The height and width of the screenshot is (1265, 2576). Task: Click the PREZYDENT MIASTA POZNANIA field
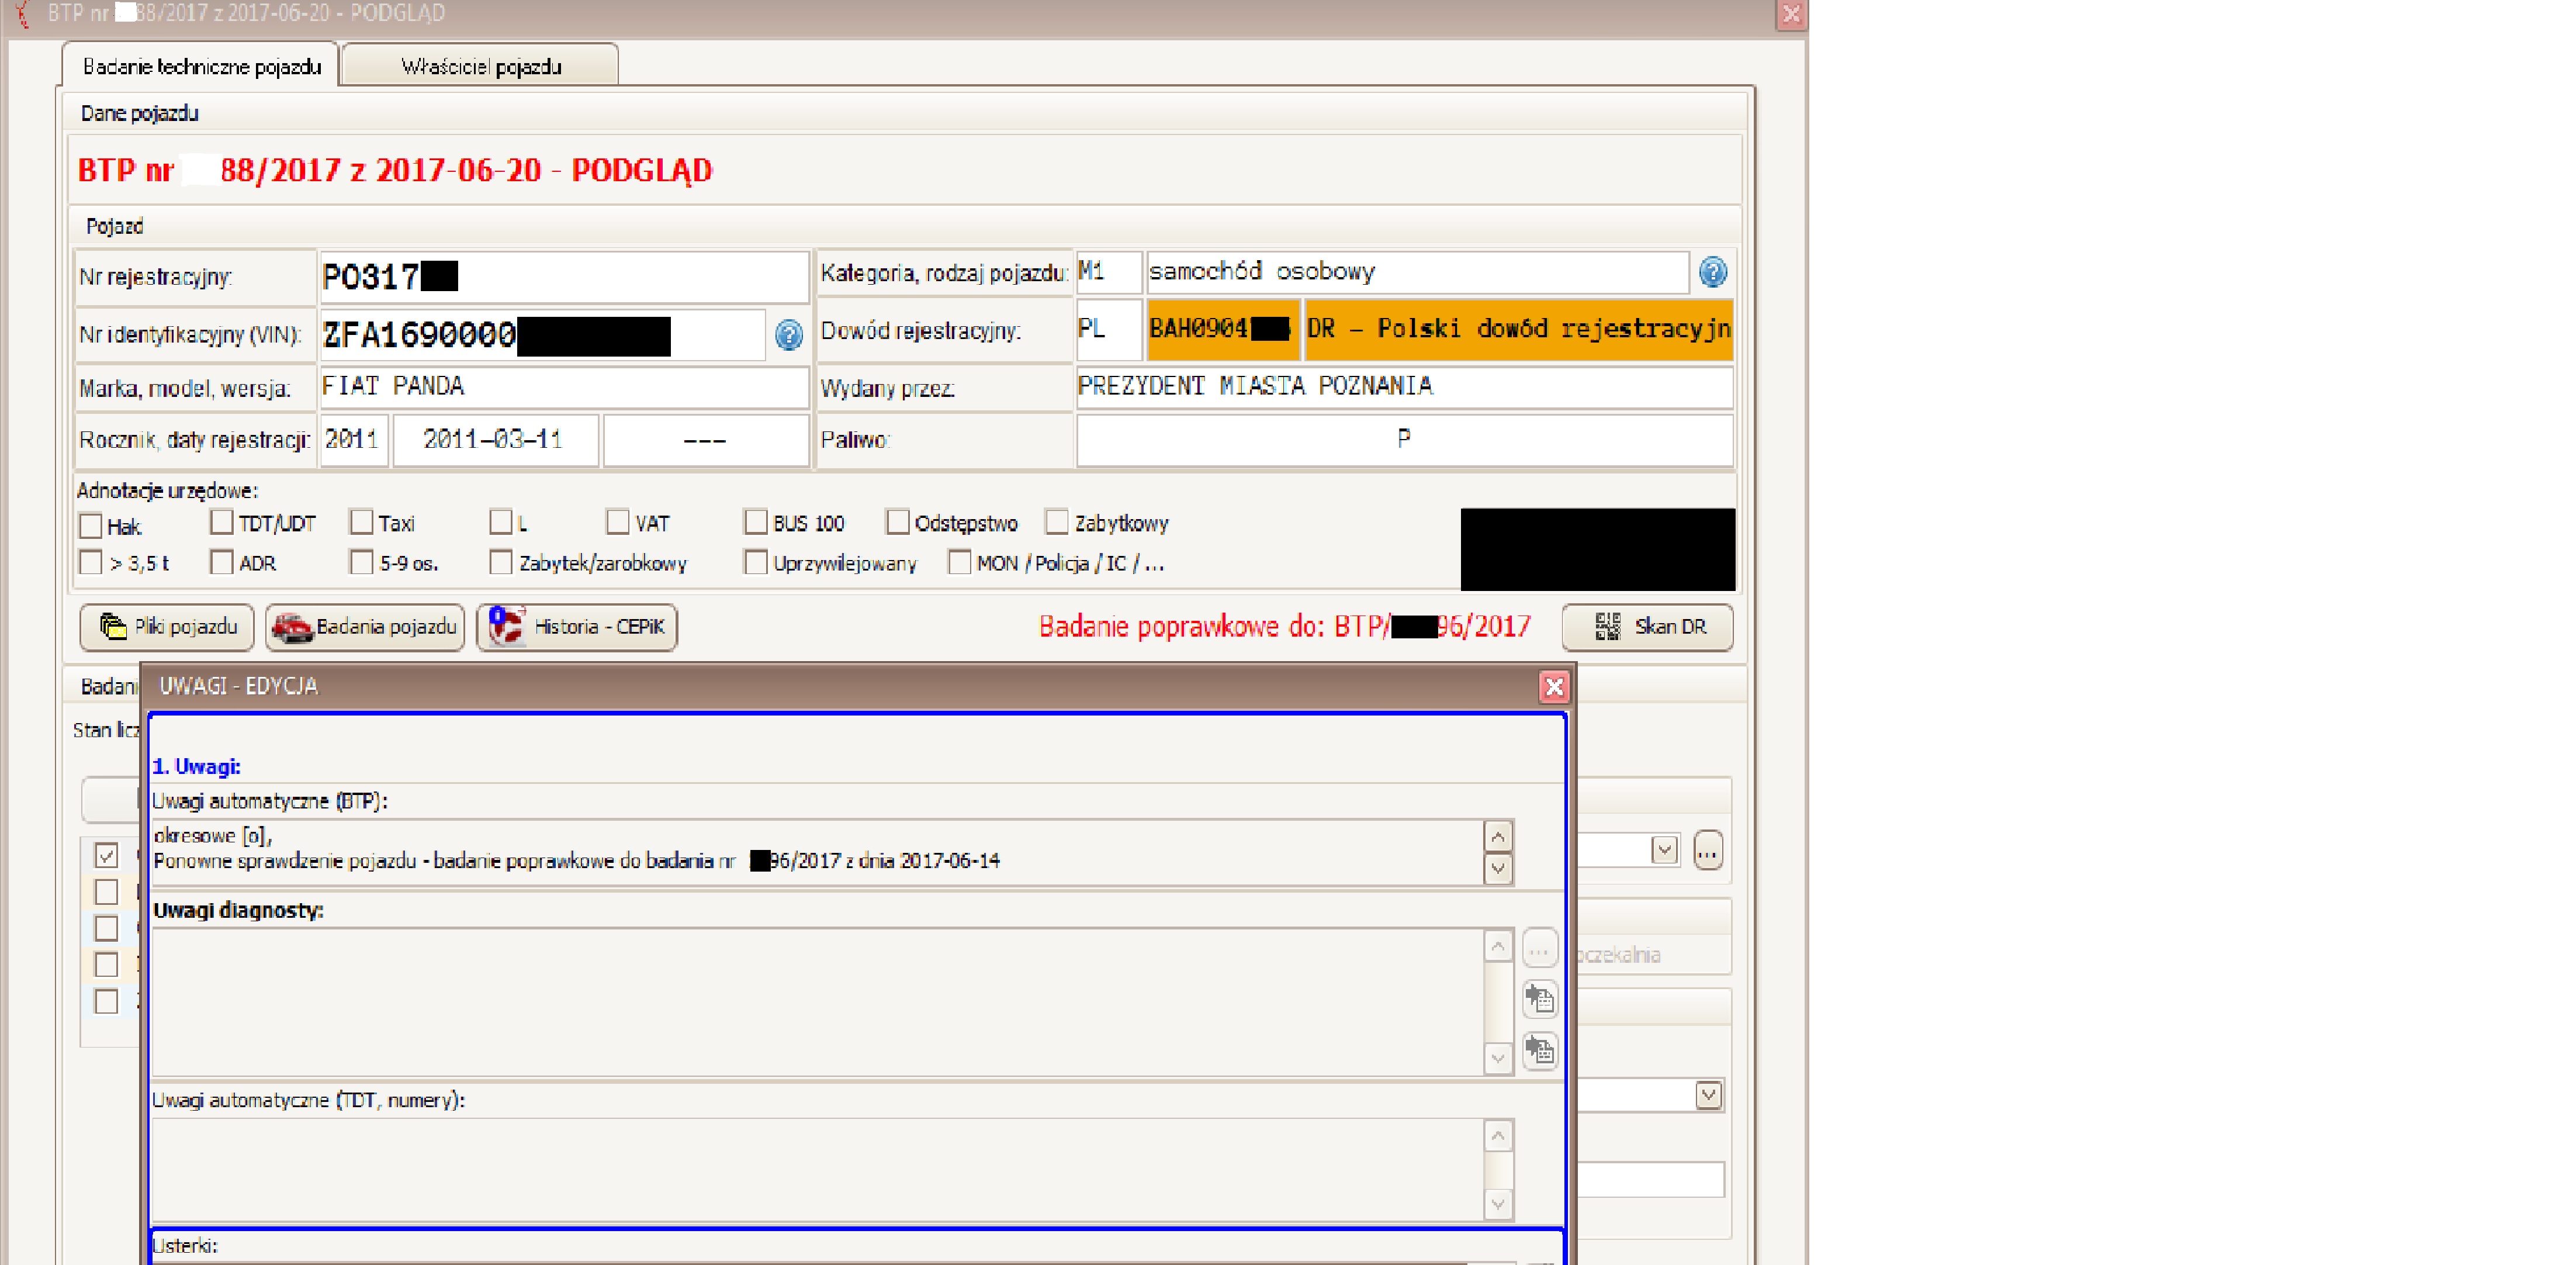click(x=1404, y=387)
